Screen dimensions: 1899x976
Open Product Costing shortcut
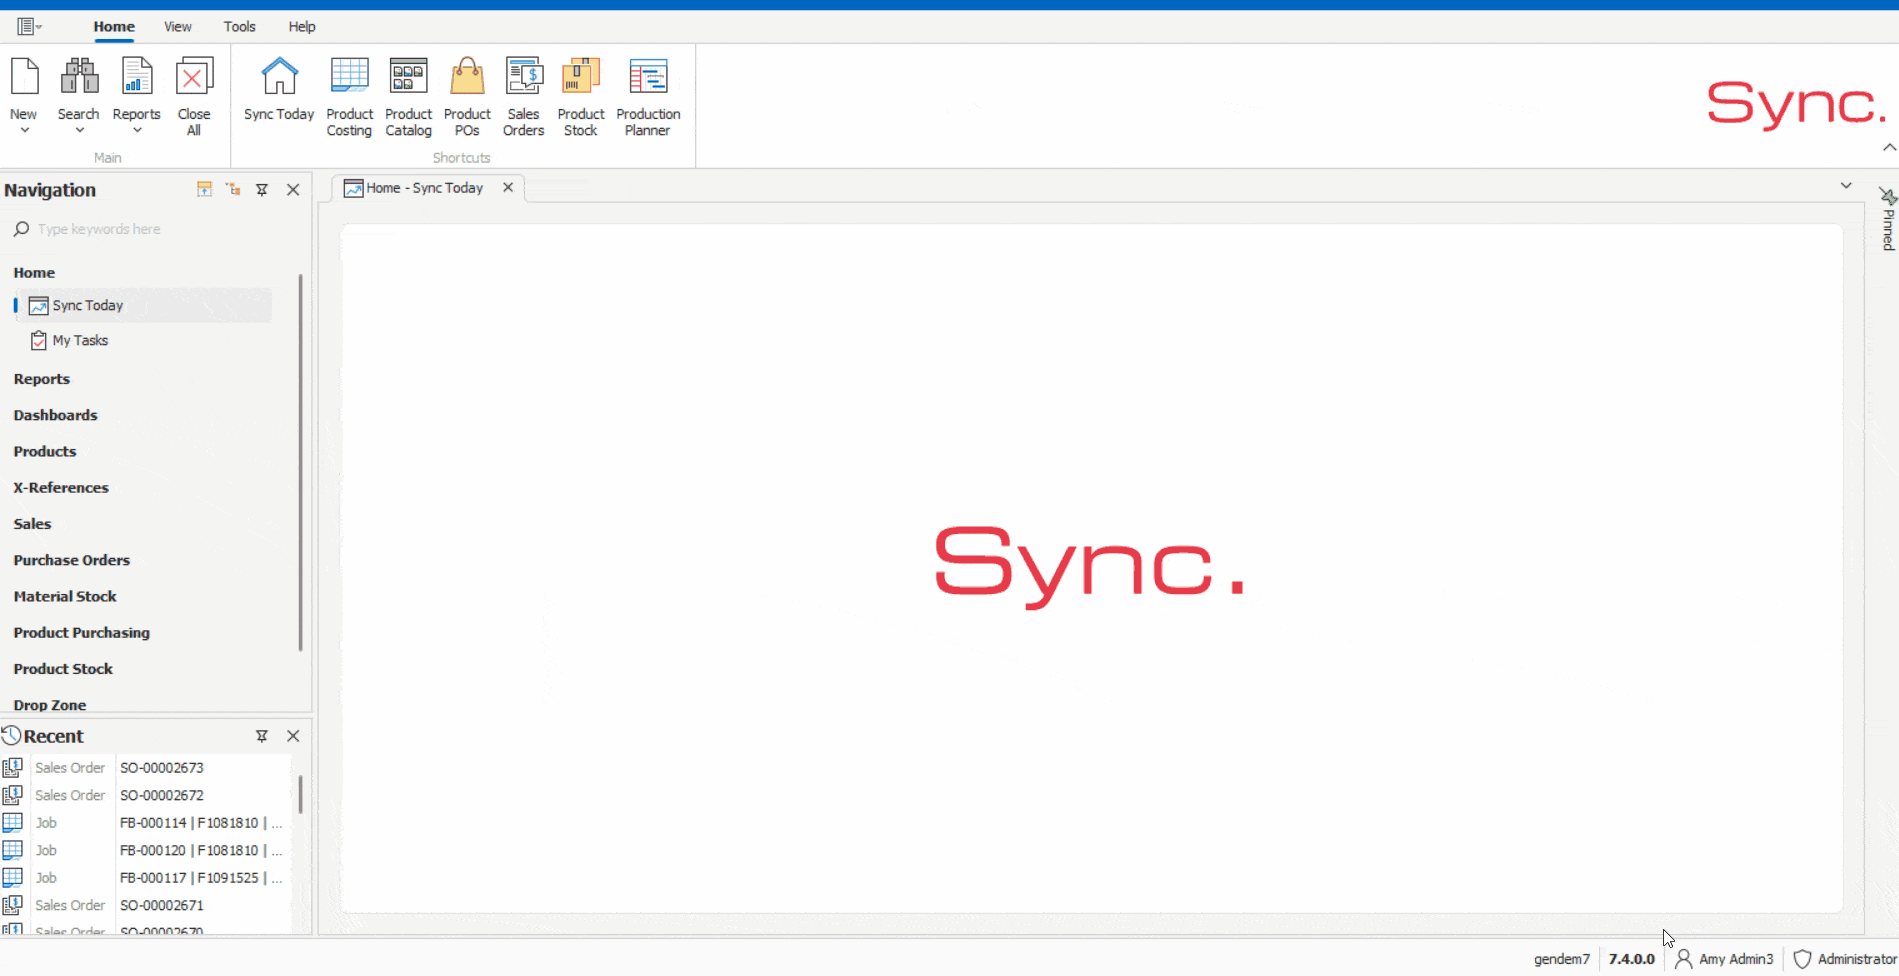point(349,96)
